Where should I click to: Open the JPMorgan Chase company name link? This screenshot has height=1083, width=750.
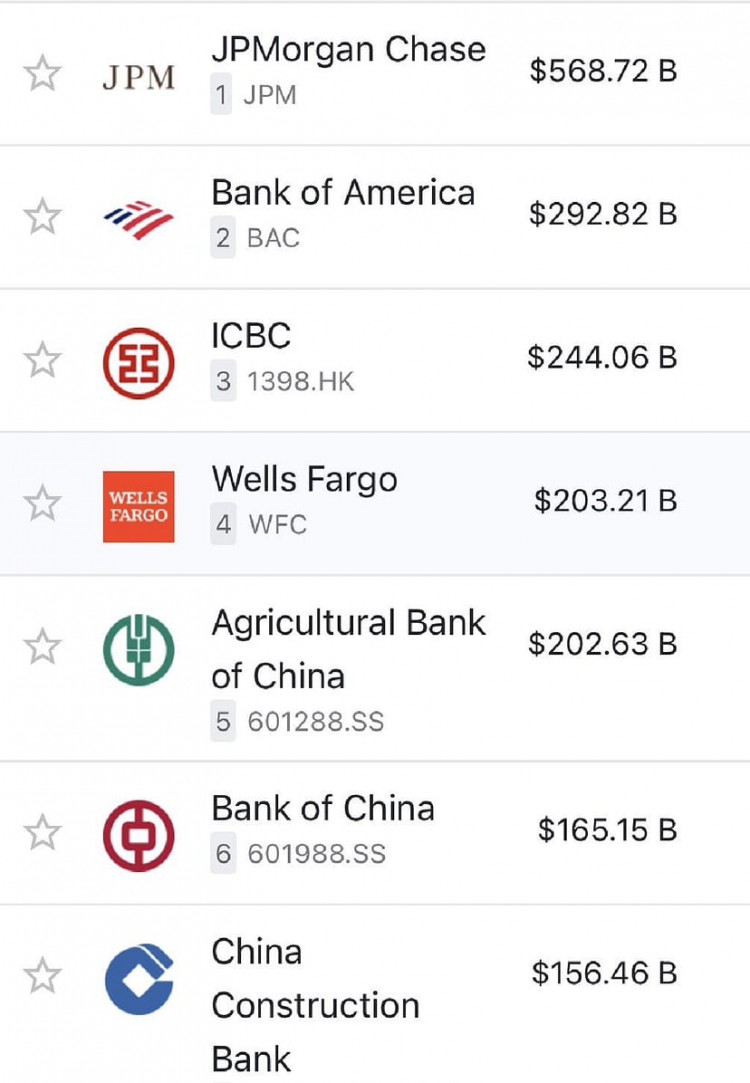click(x=349, y=50)
